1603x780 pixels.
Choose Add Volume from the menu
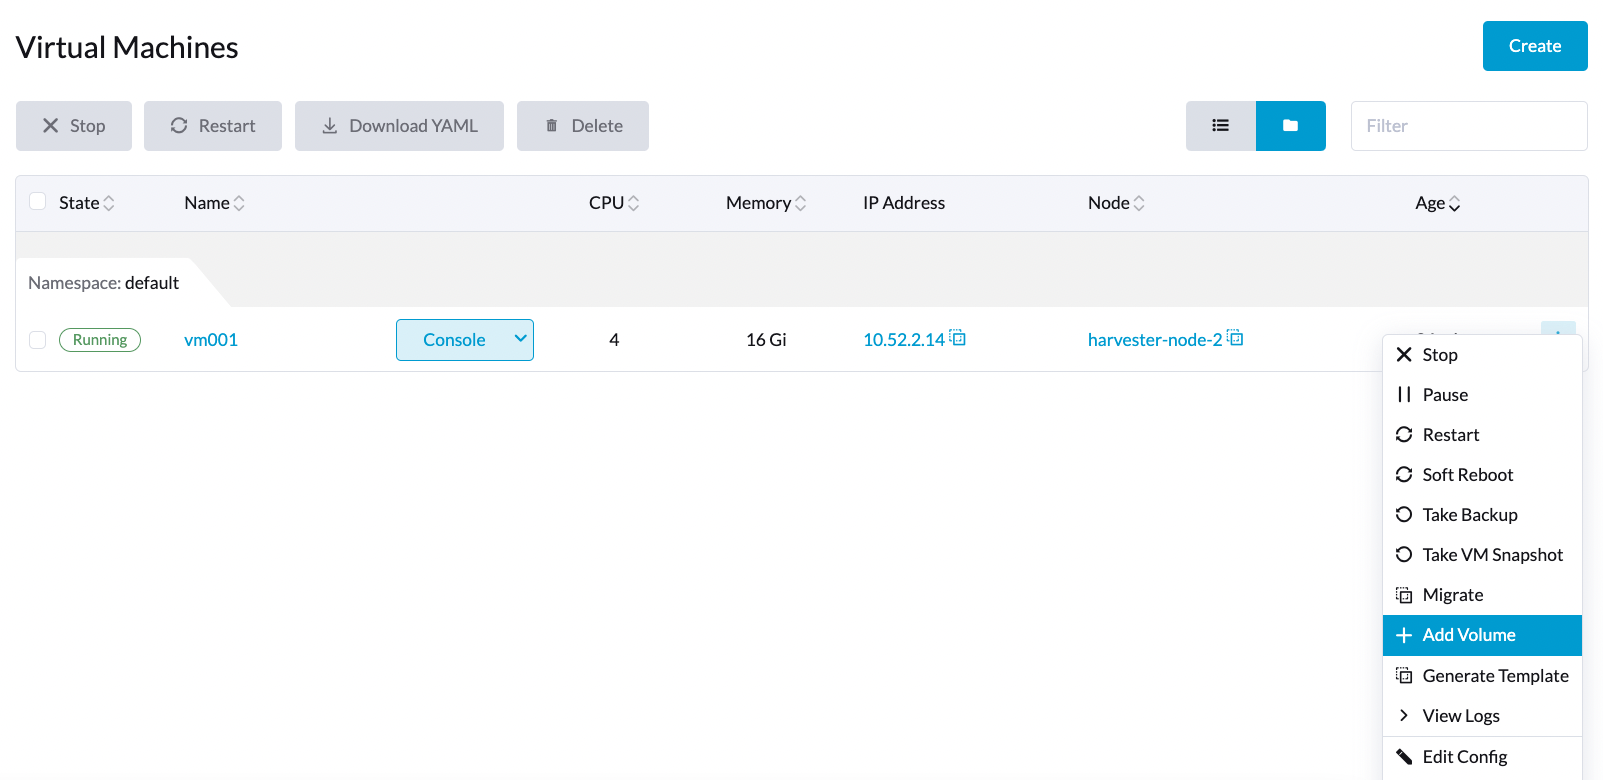coord(1468,635)
